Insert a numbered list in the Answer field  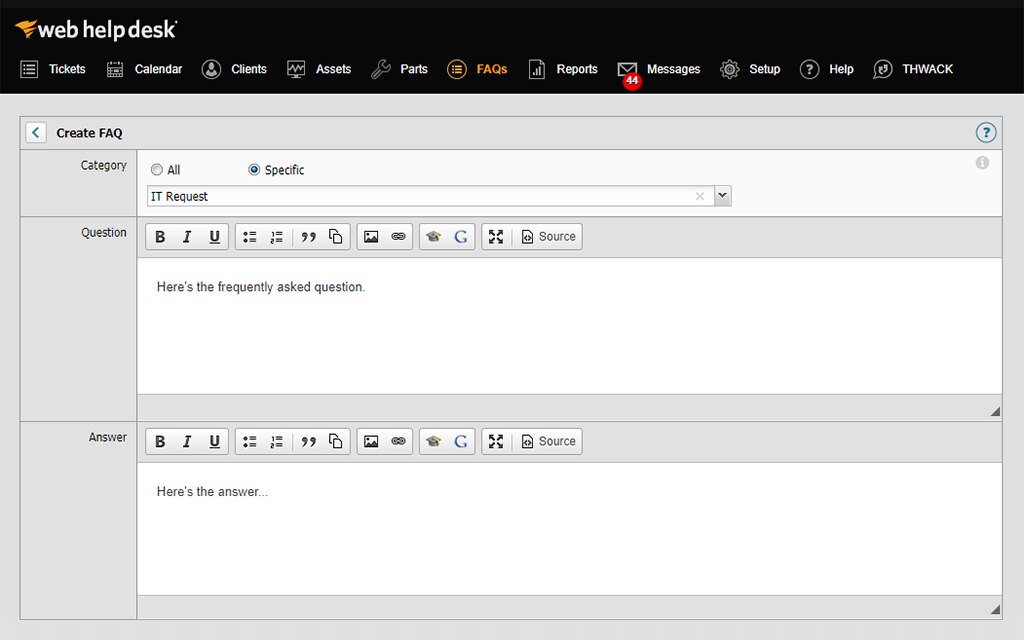276,441
